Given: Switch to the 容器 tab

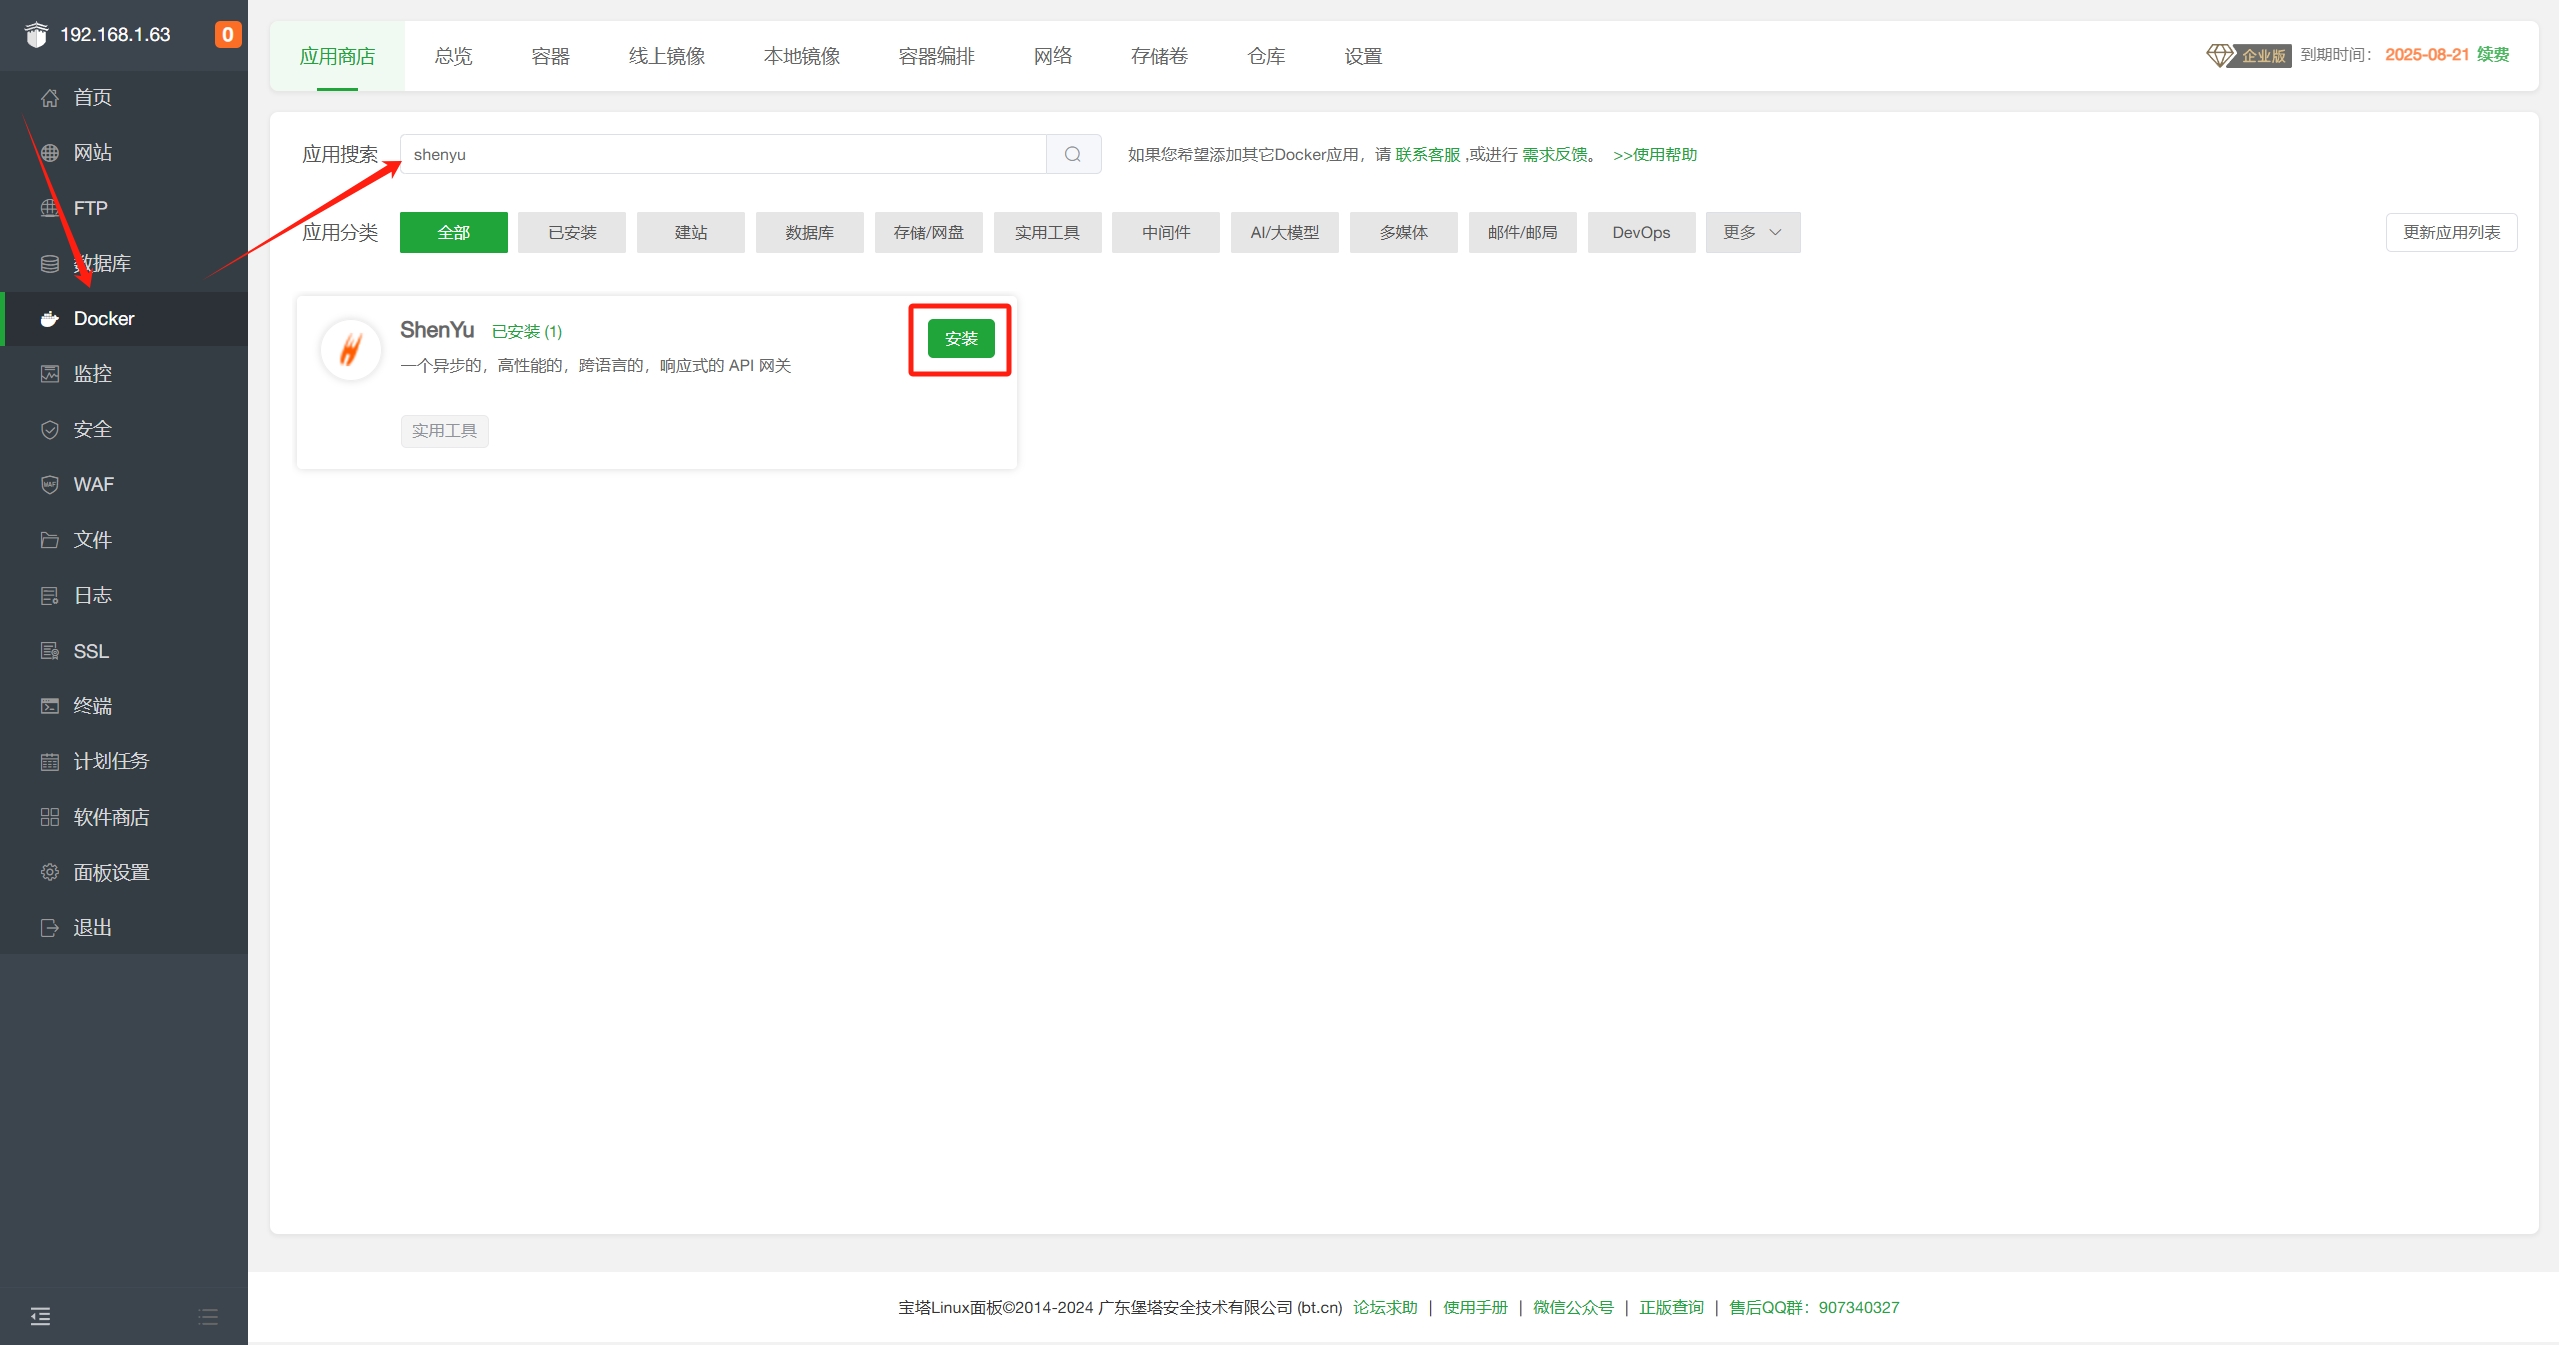Looking at the screenshot, I should click(550, 56).
